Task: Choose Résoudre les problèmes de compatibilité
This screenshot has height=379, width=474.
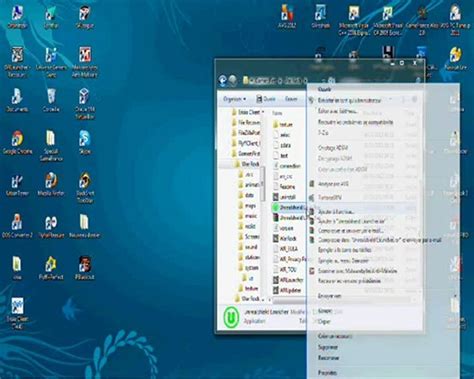Action: tap(355, 122)
